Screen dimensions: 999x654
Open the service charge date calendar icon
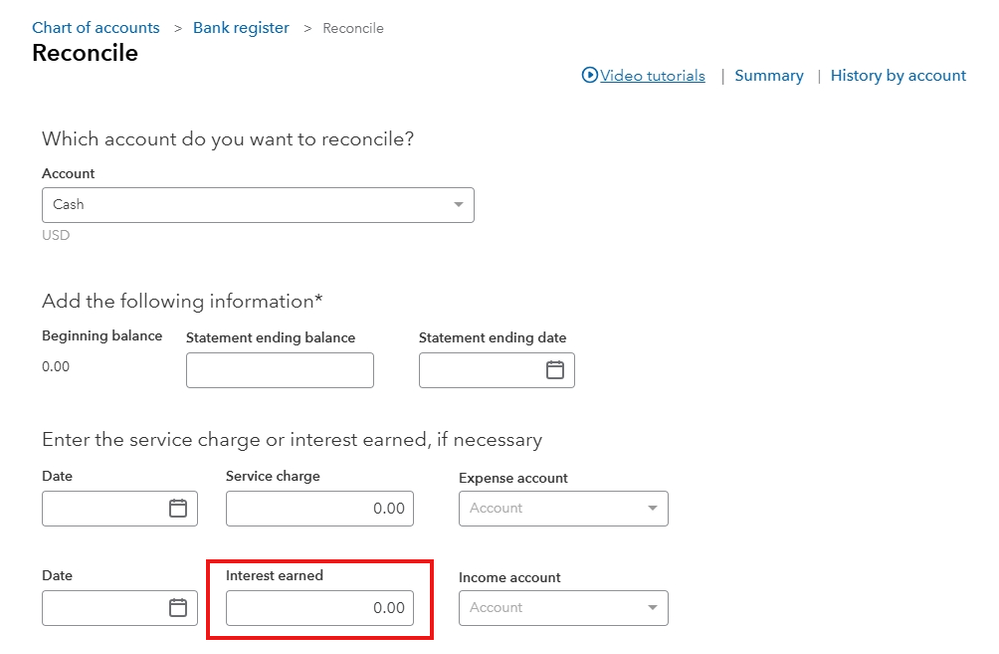(x=178, y=508)
